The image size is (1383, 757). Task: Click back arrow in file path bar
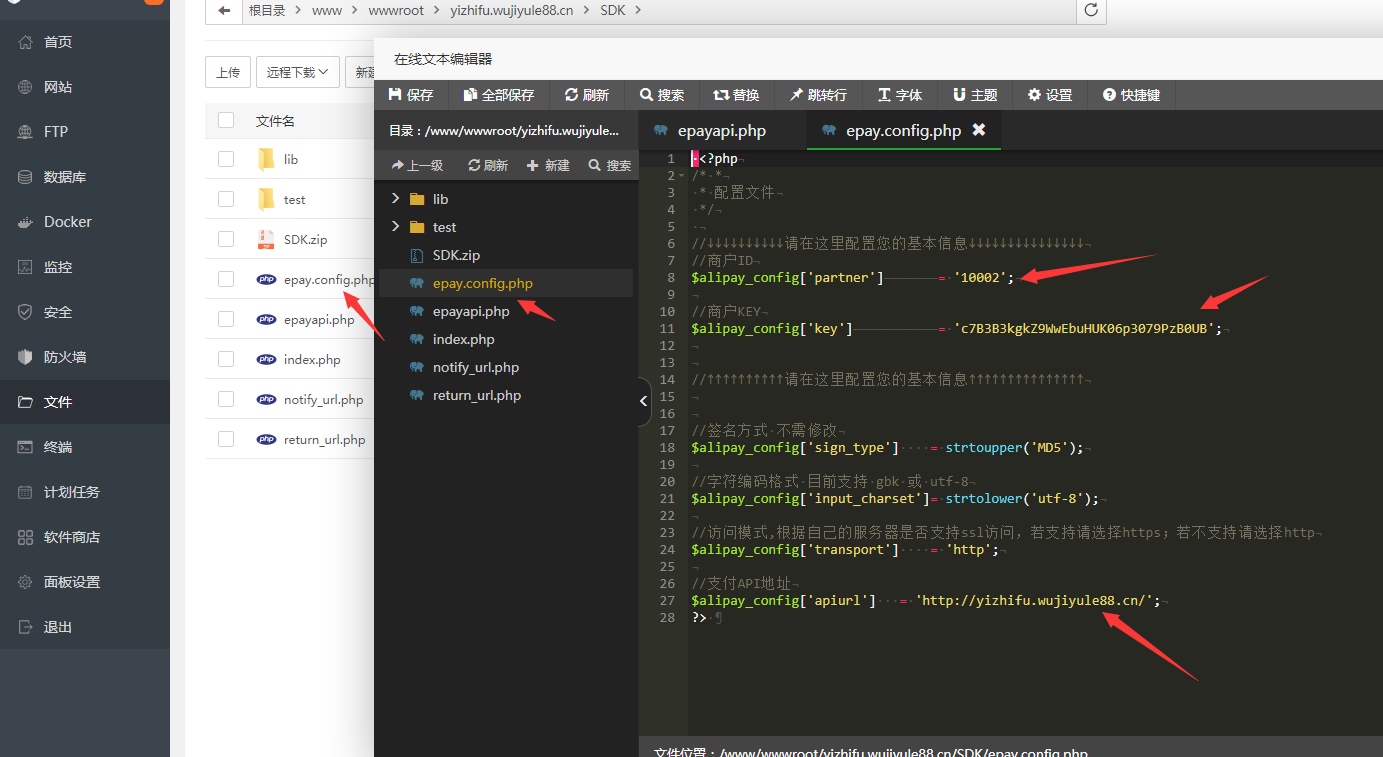tap(224, 10)
